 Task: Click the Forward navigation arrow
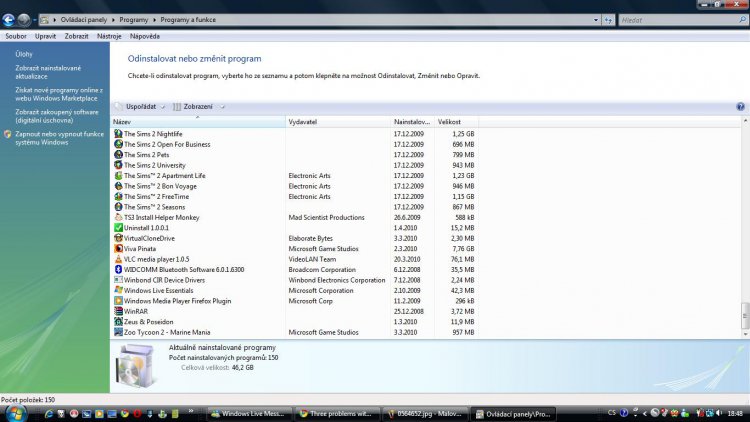tap(23, 20)
